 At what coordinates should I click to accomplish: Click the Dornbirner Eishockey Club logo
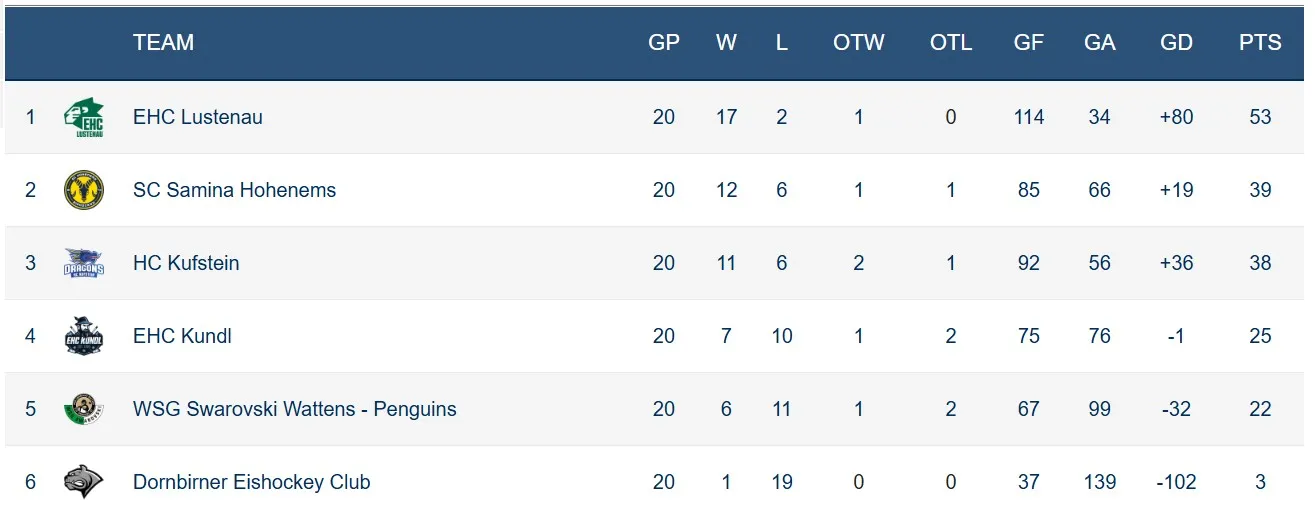point(84,482)
